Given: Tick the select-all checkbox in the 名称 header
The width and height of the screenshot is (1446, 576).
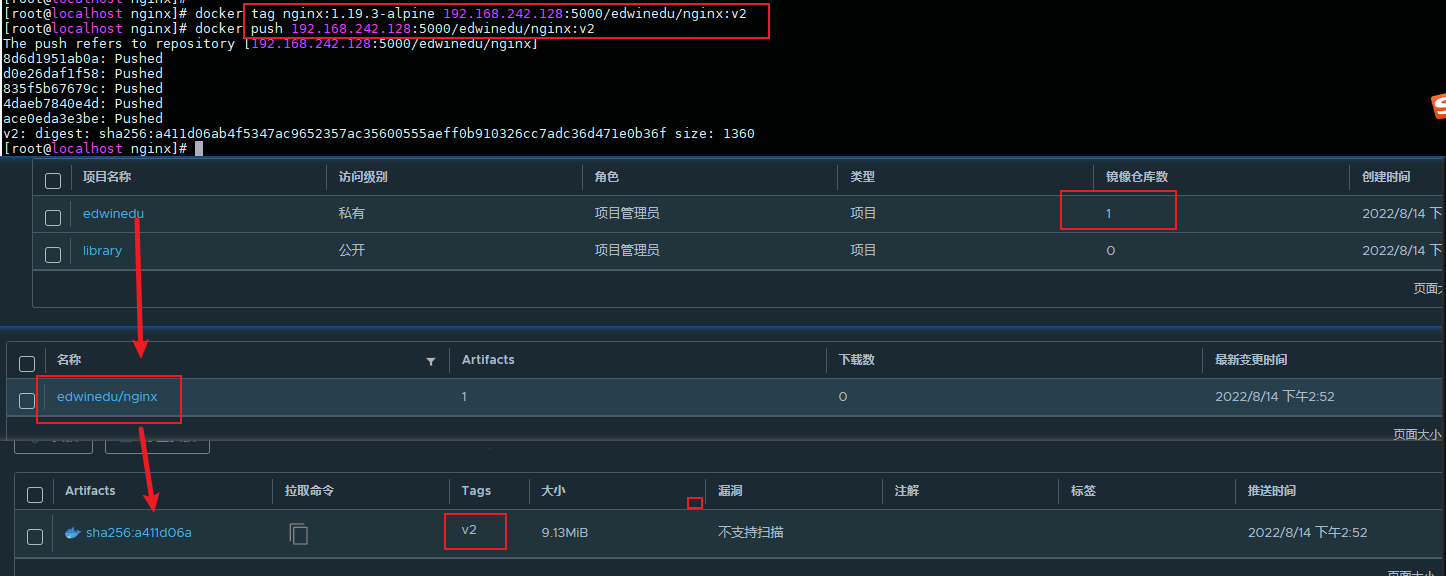Looking at the screenshot, I should pyautogui.click(x=27, y=364).
